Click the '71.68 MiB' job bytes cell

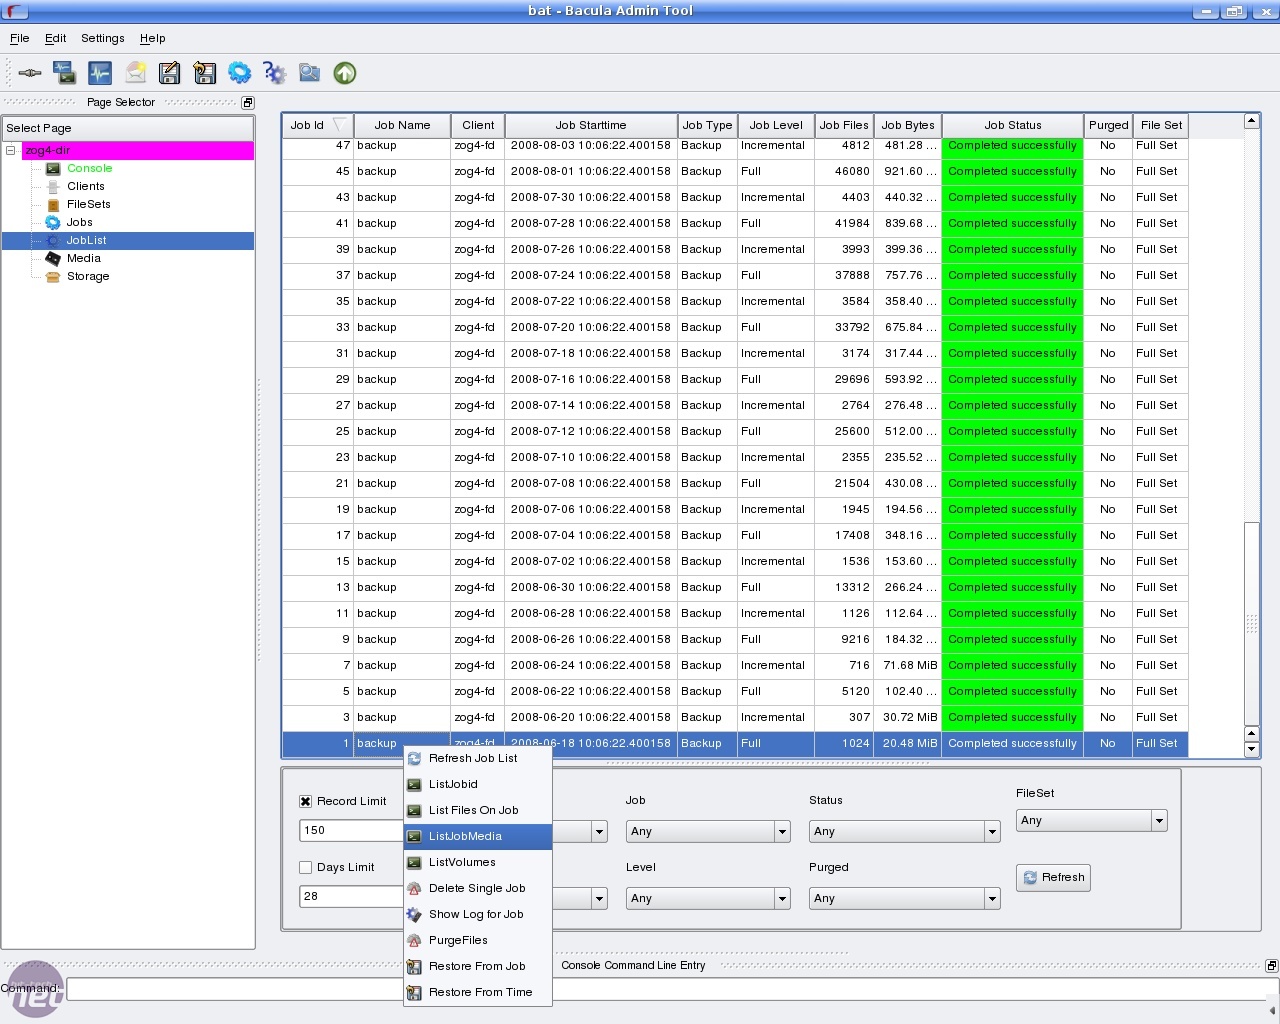[x=910, y=665]
